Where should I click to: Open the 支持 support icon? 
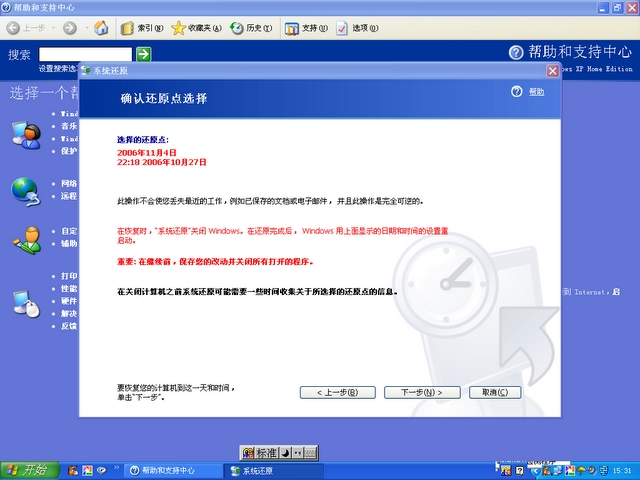pos(291,28)
